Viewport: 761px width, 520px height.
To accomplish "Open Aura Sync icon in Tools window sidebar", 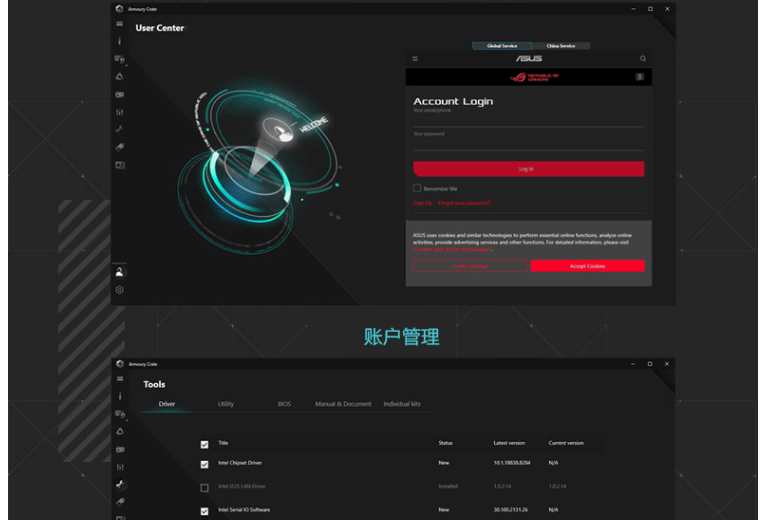I will click(x=120, y=432).
